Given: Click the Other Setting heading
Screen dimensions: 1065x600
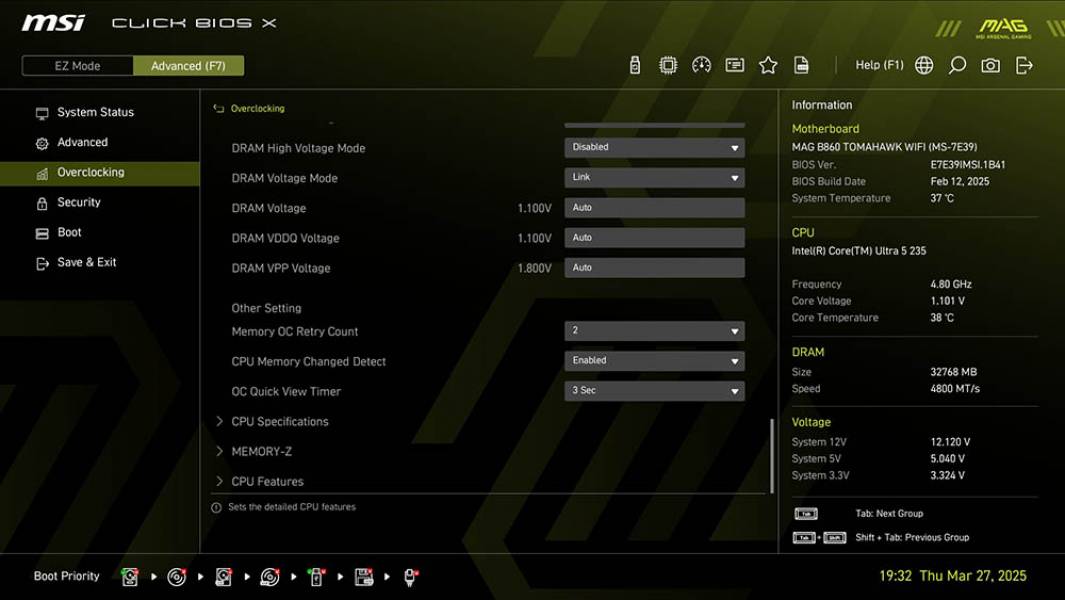Looking at the screenshot, I should [266, 308].
